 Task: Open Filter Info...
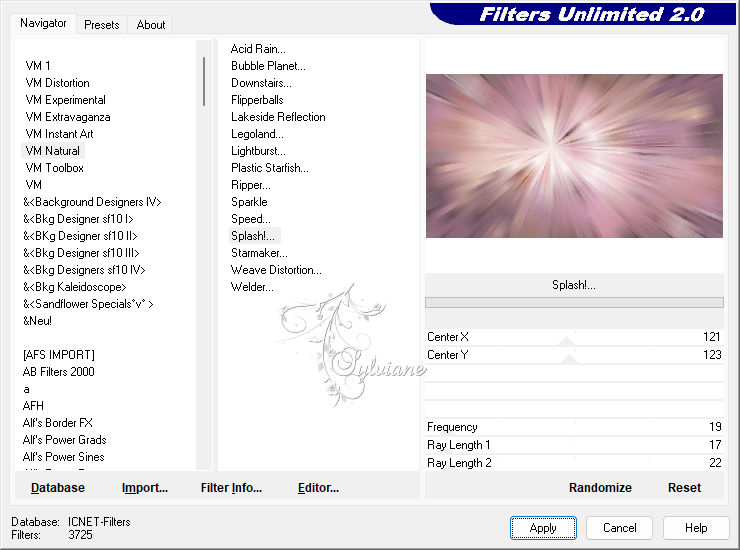coord(231,488)
